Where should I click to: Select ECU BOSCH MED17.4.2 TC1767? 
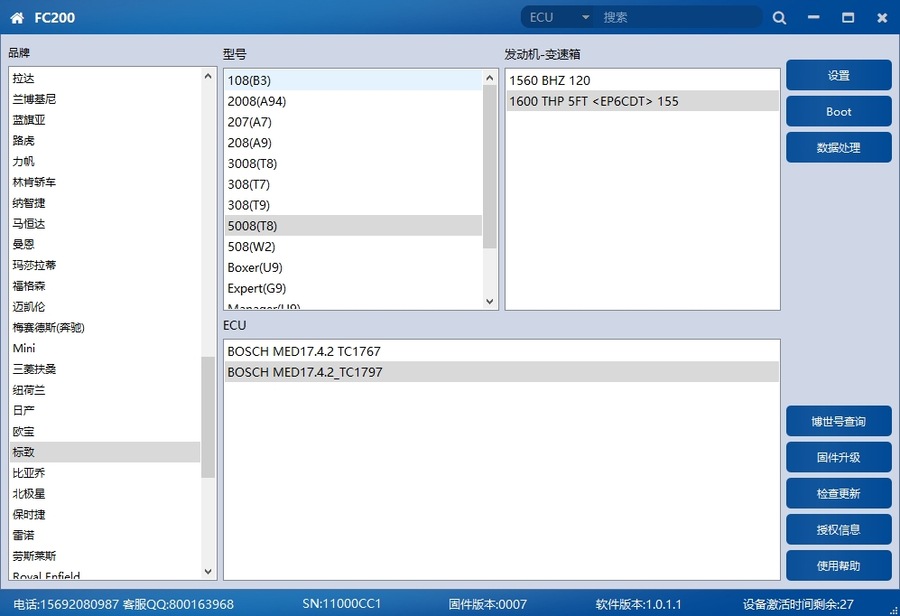(x=501, y=351)
